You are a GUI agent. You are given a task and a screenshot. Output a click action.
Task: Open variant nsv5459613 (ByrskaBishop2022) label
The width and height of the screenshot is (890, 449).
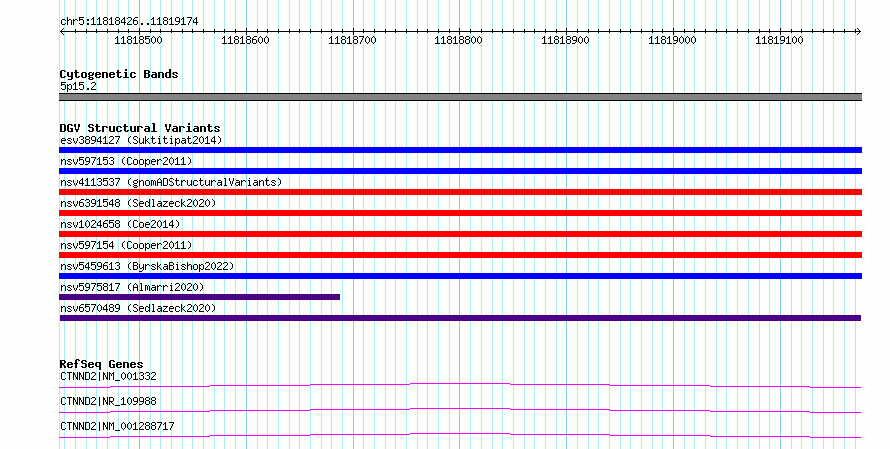coord(147,266)
